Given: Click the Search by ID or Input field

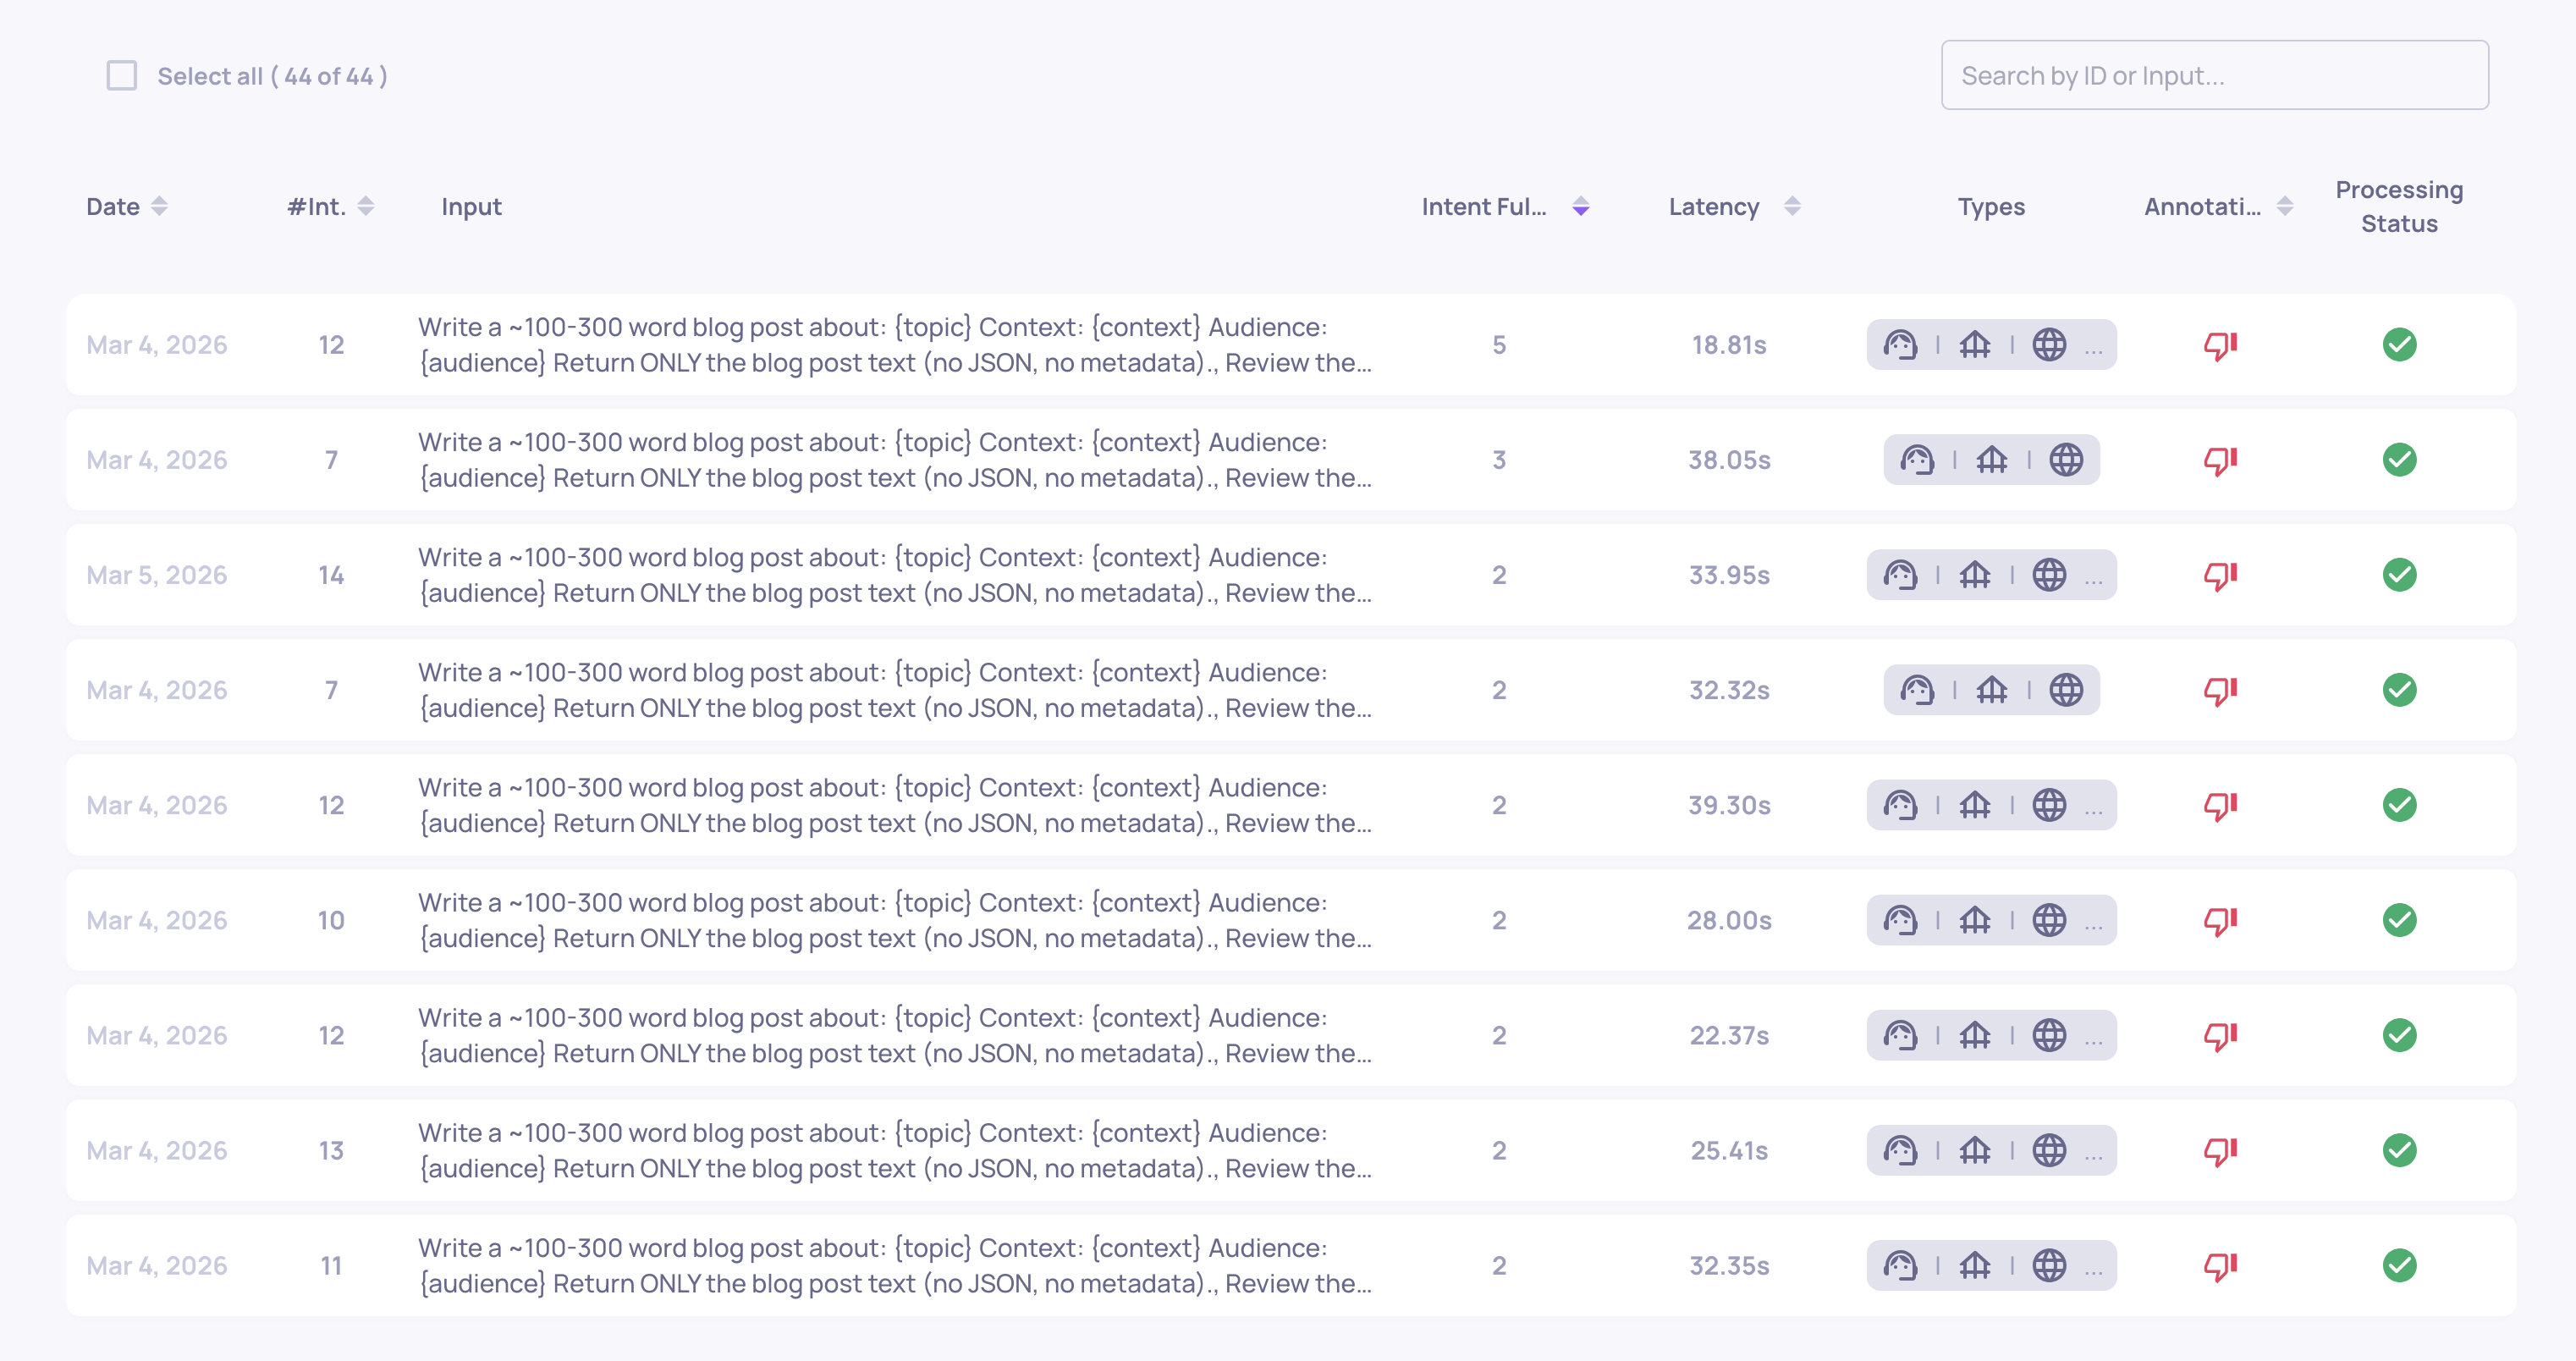Looking at the screenshot, I should coord(2214,76).
